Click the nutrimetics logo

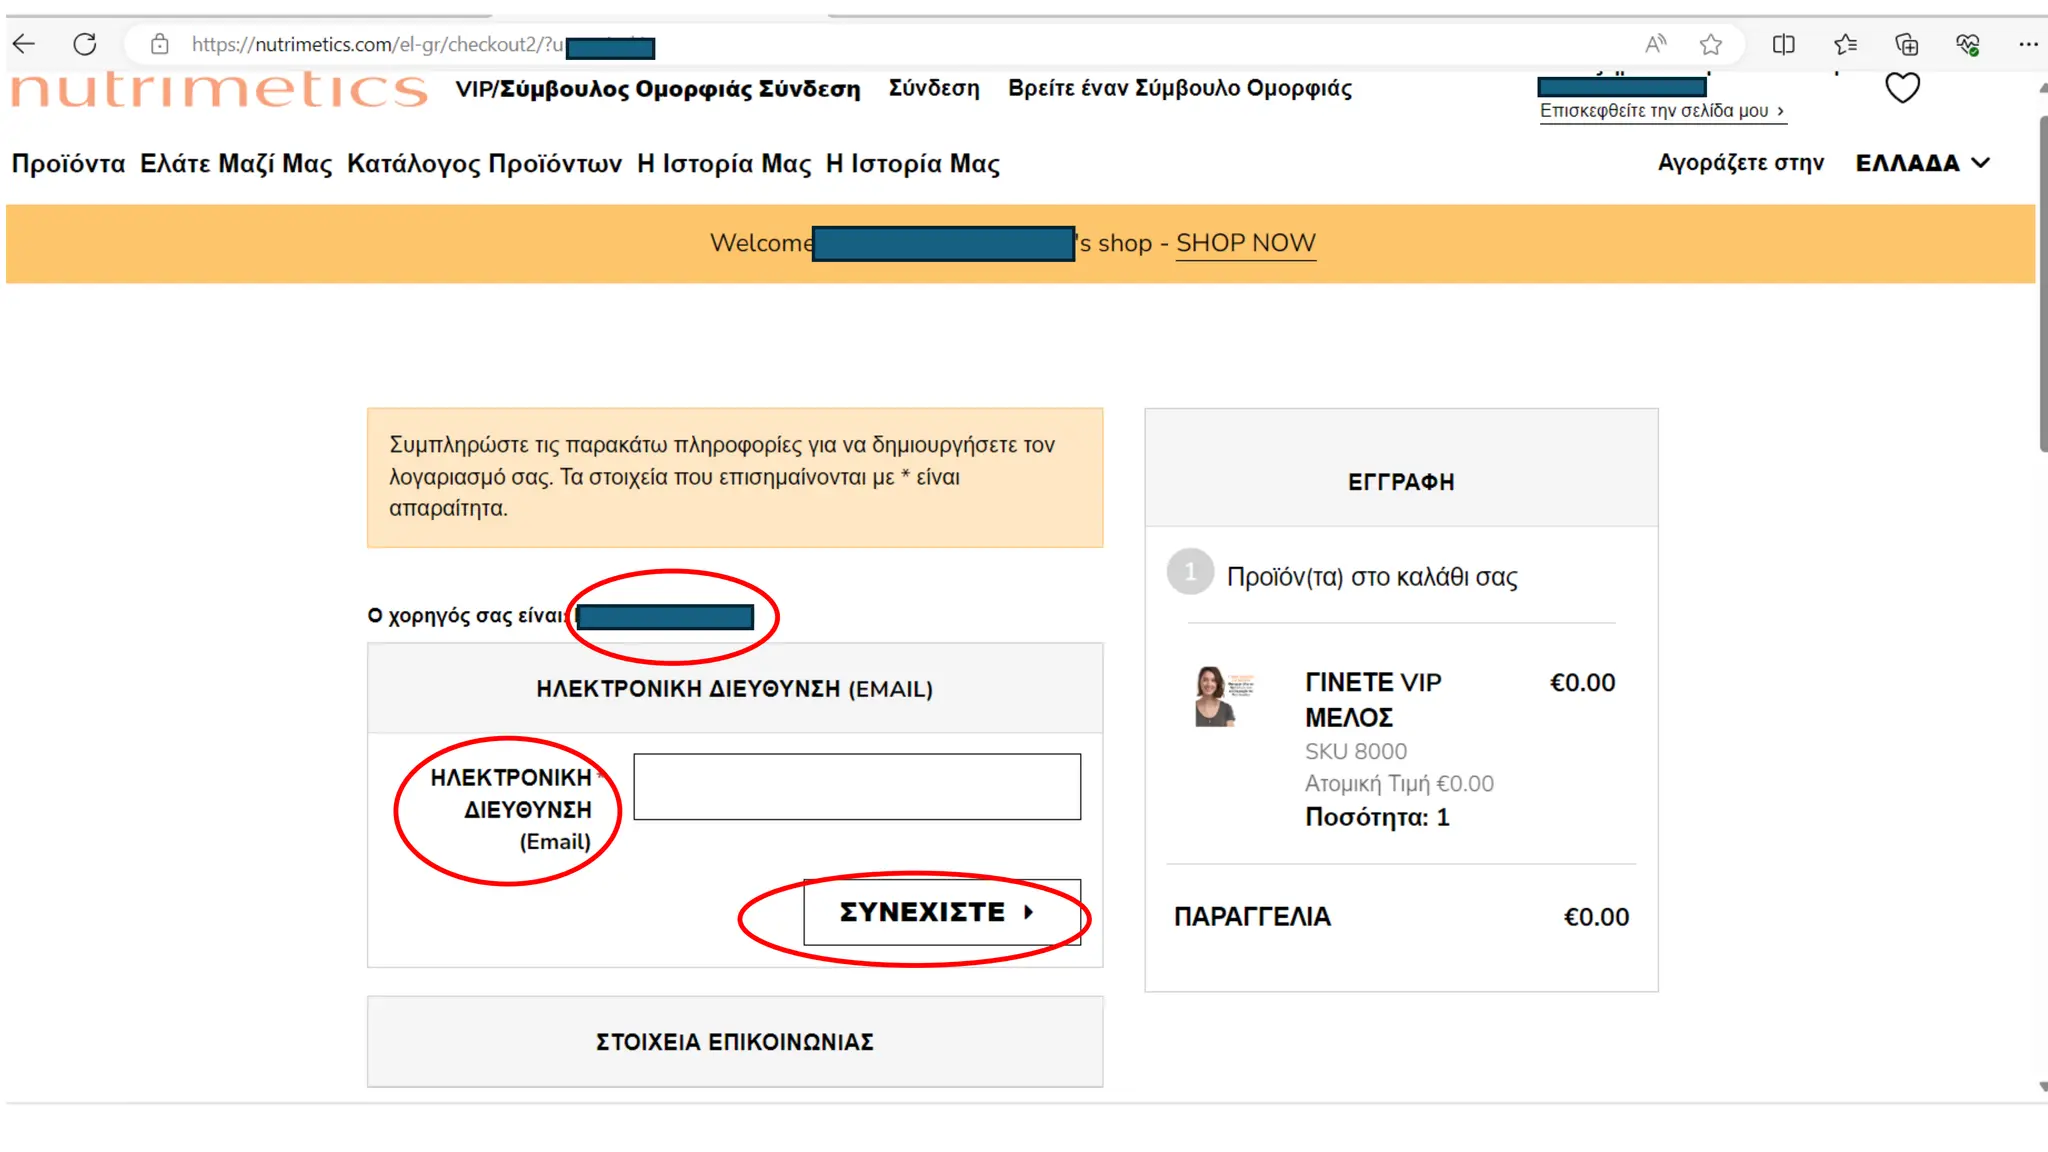[219, 89]
